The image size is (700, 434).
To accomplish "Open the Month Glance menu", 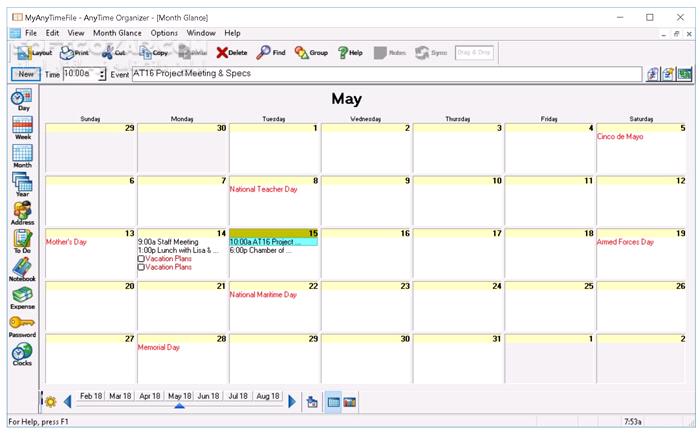I will [117, 33].
